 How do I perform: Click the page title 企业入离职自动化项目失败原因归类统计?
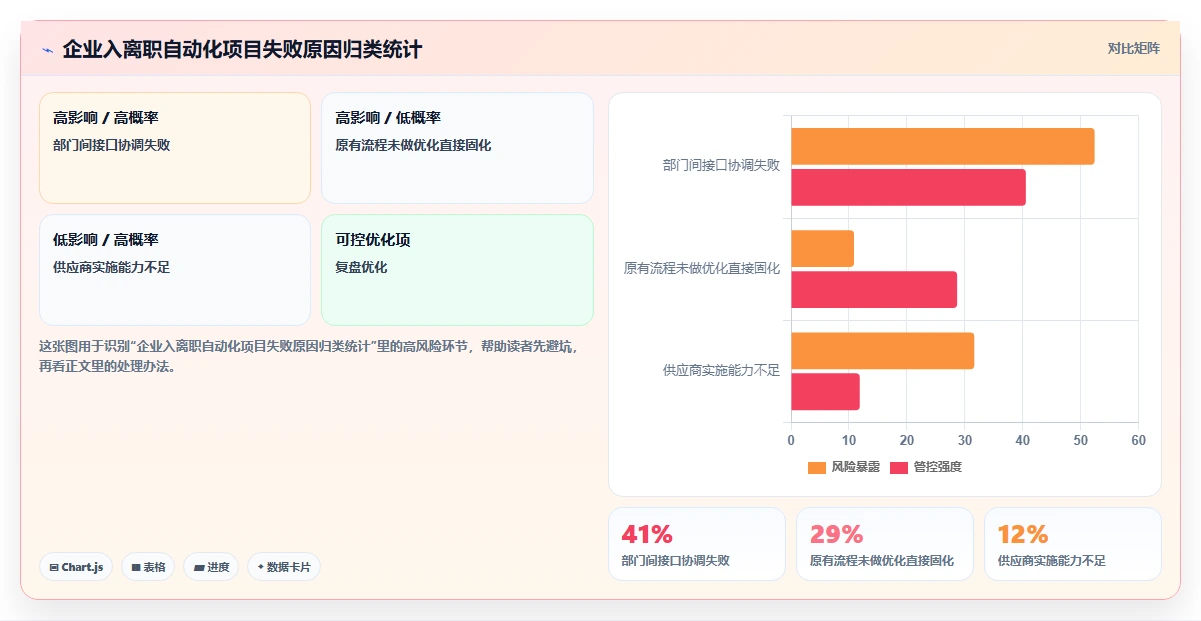pyautogui.click(x=242, y=49)
